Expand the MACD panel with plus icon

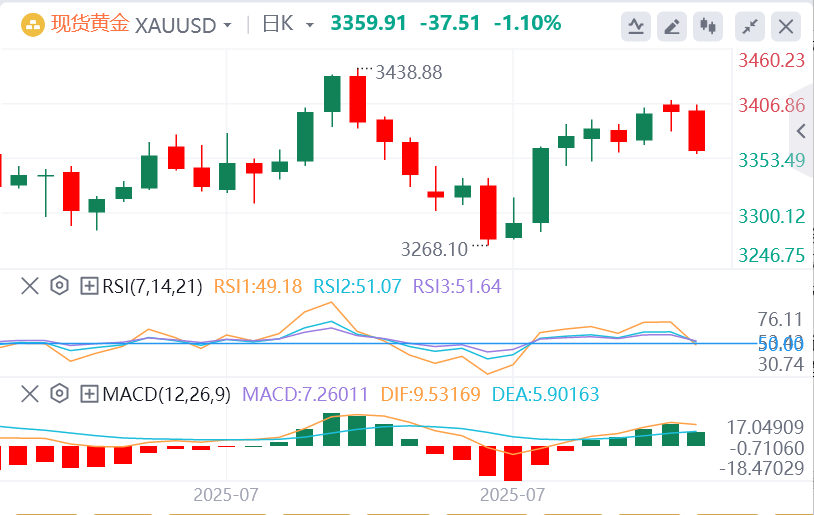89,394
